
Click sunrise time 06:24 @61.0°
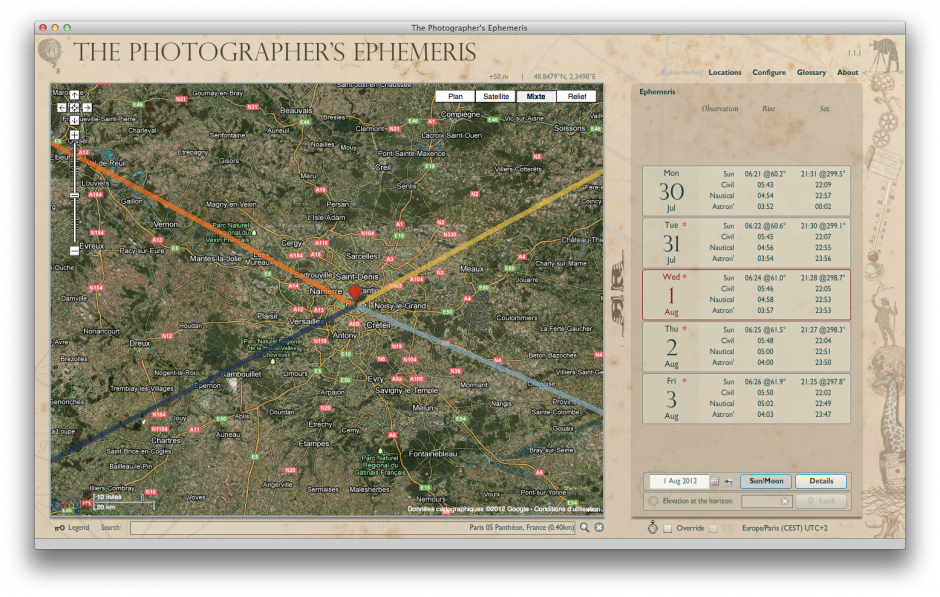click(765, 278)
